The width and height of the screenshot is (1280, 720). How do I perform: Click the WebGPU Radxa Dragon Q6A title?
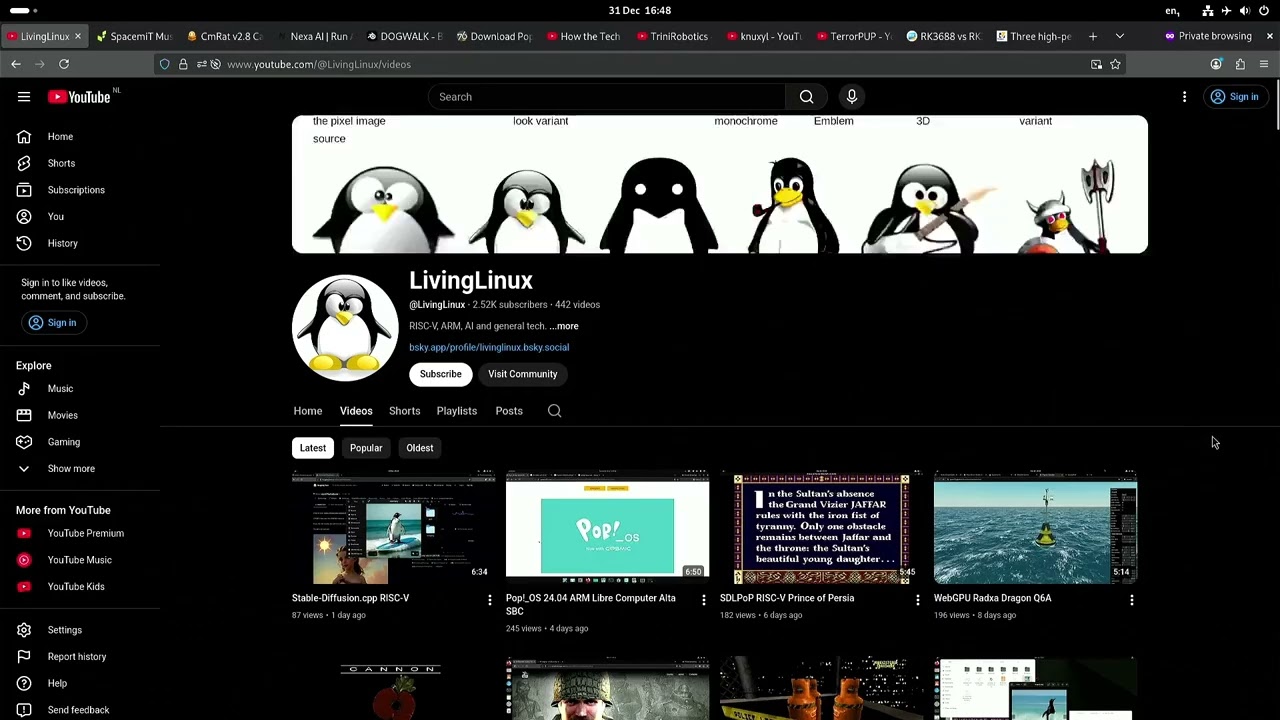coord(993,598)
